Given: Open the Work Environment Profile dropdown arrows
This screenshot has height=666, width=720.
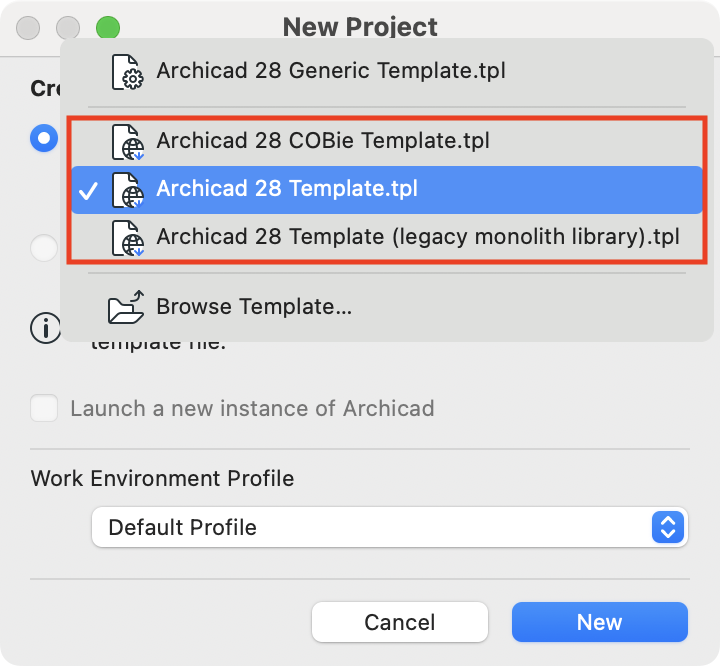Looking at the screenshot, I should click(668, 527).
